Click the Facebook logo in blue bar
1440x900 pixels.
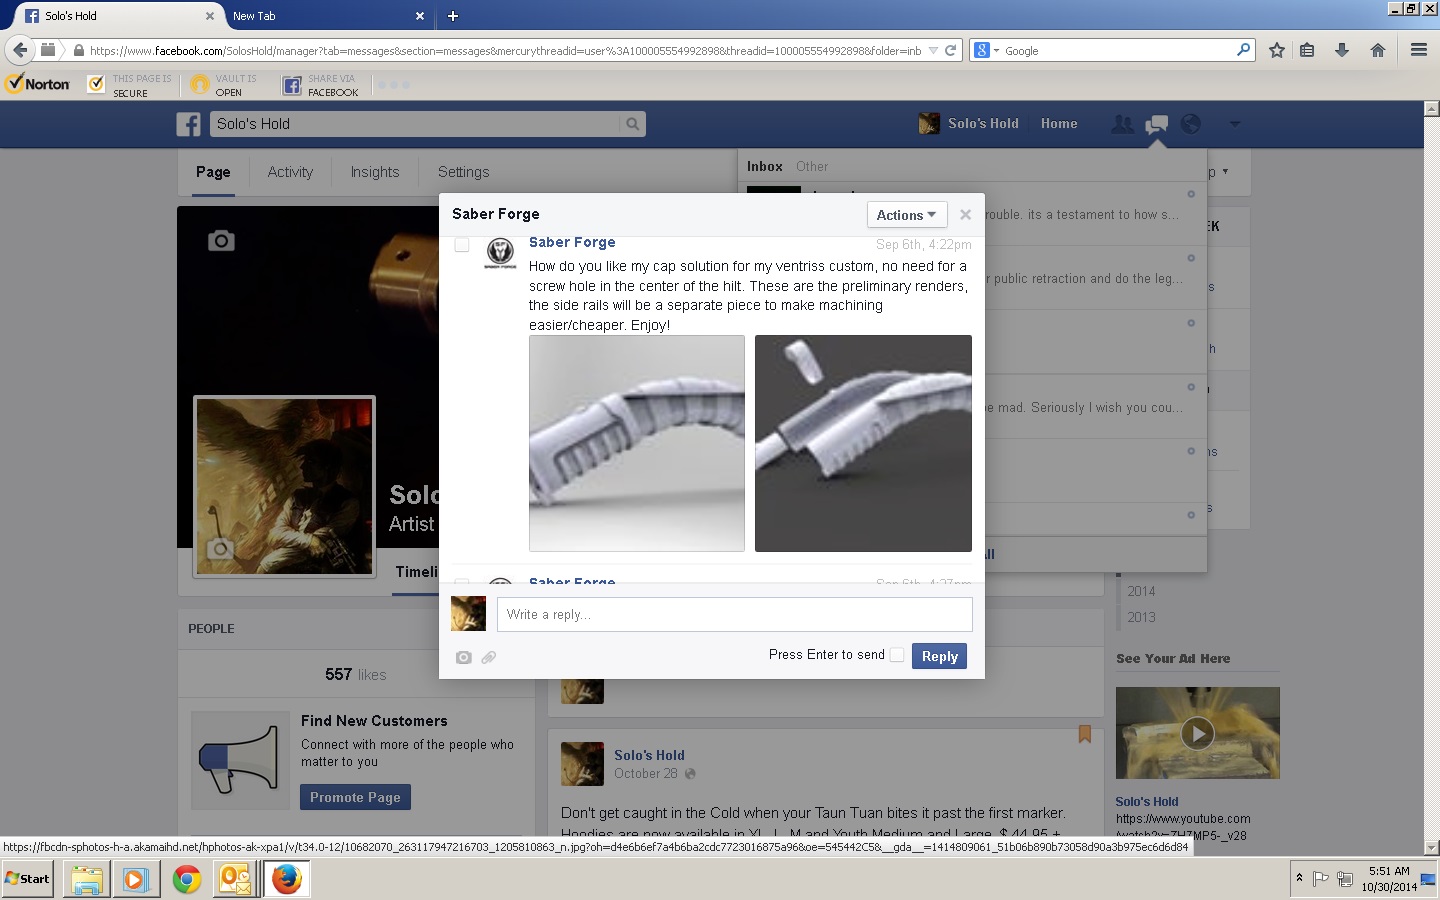click(x=189, y=124)
